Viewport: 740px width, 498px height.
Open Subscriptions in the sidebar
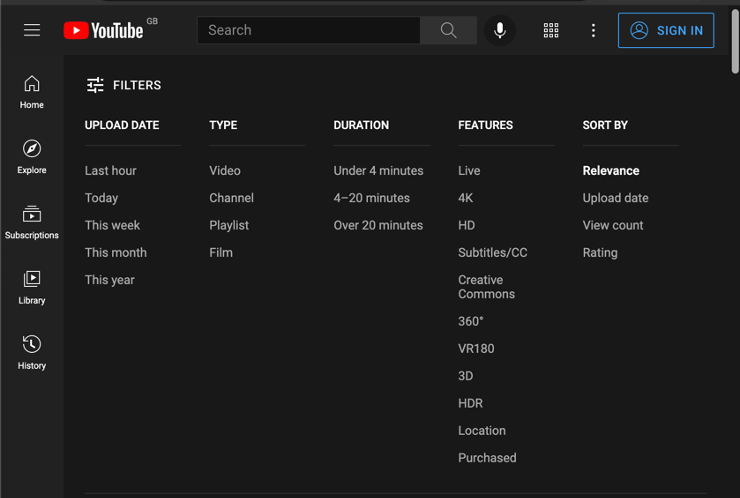click(32, 222)
